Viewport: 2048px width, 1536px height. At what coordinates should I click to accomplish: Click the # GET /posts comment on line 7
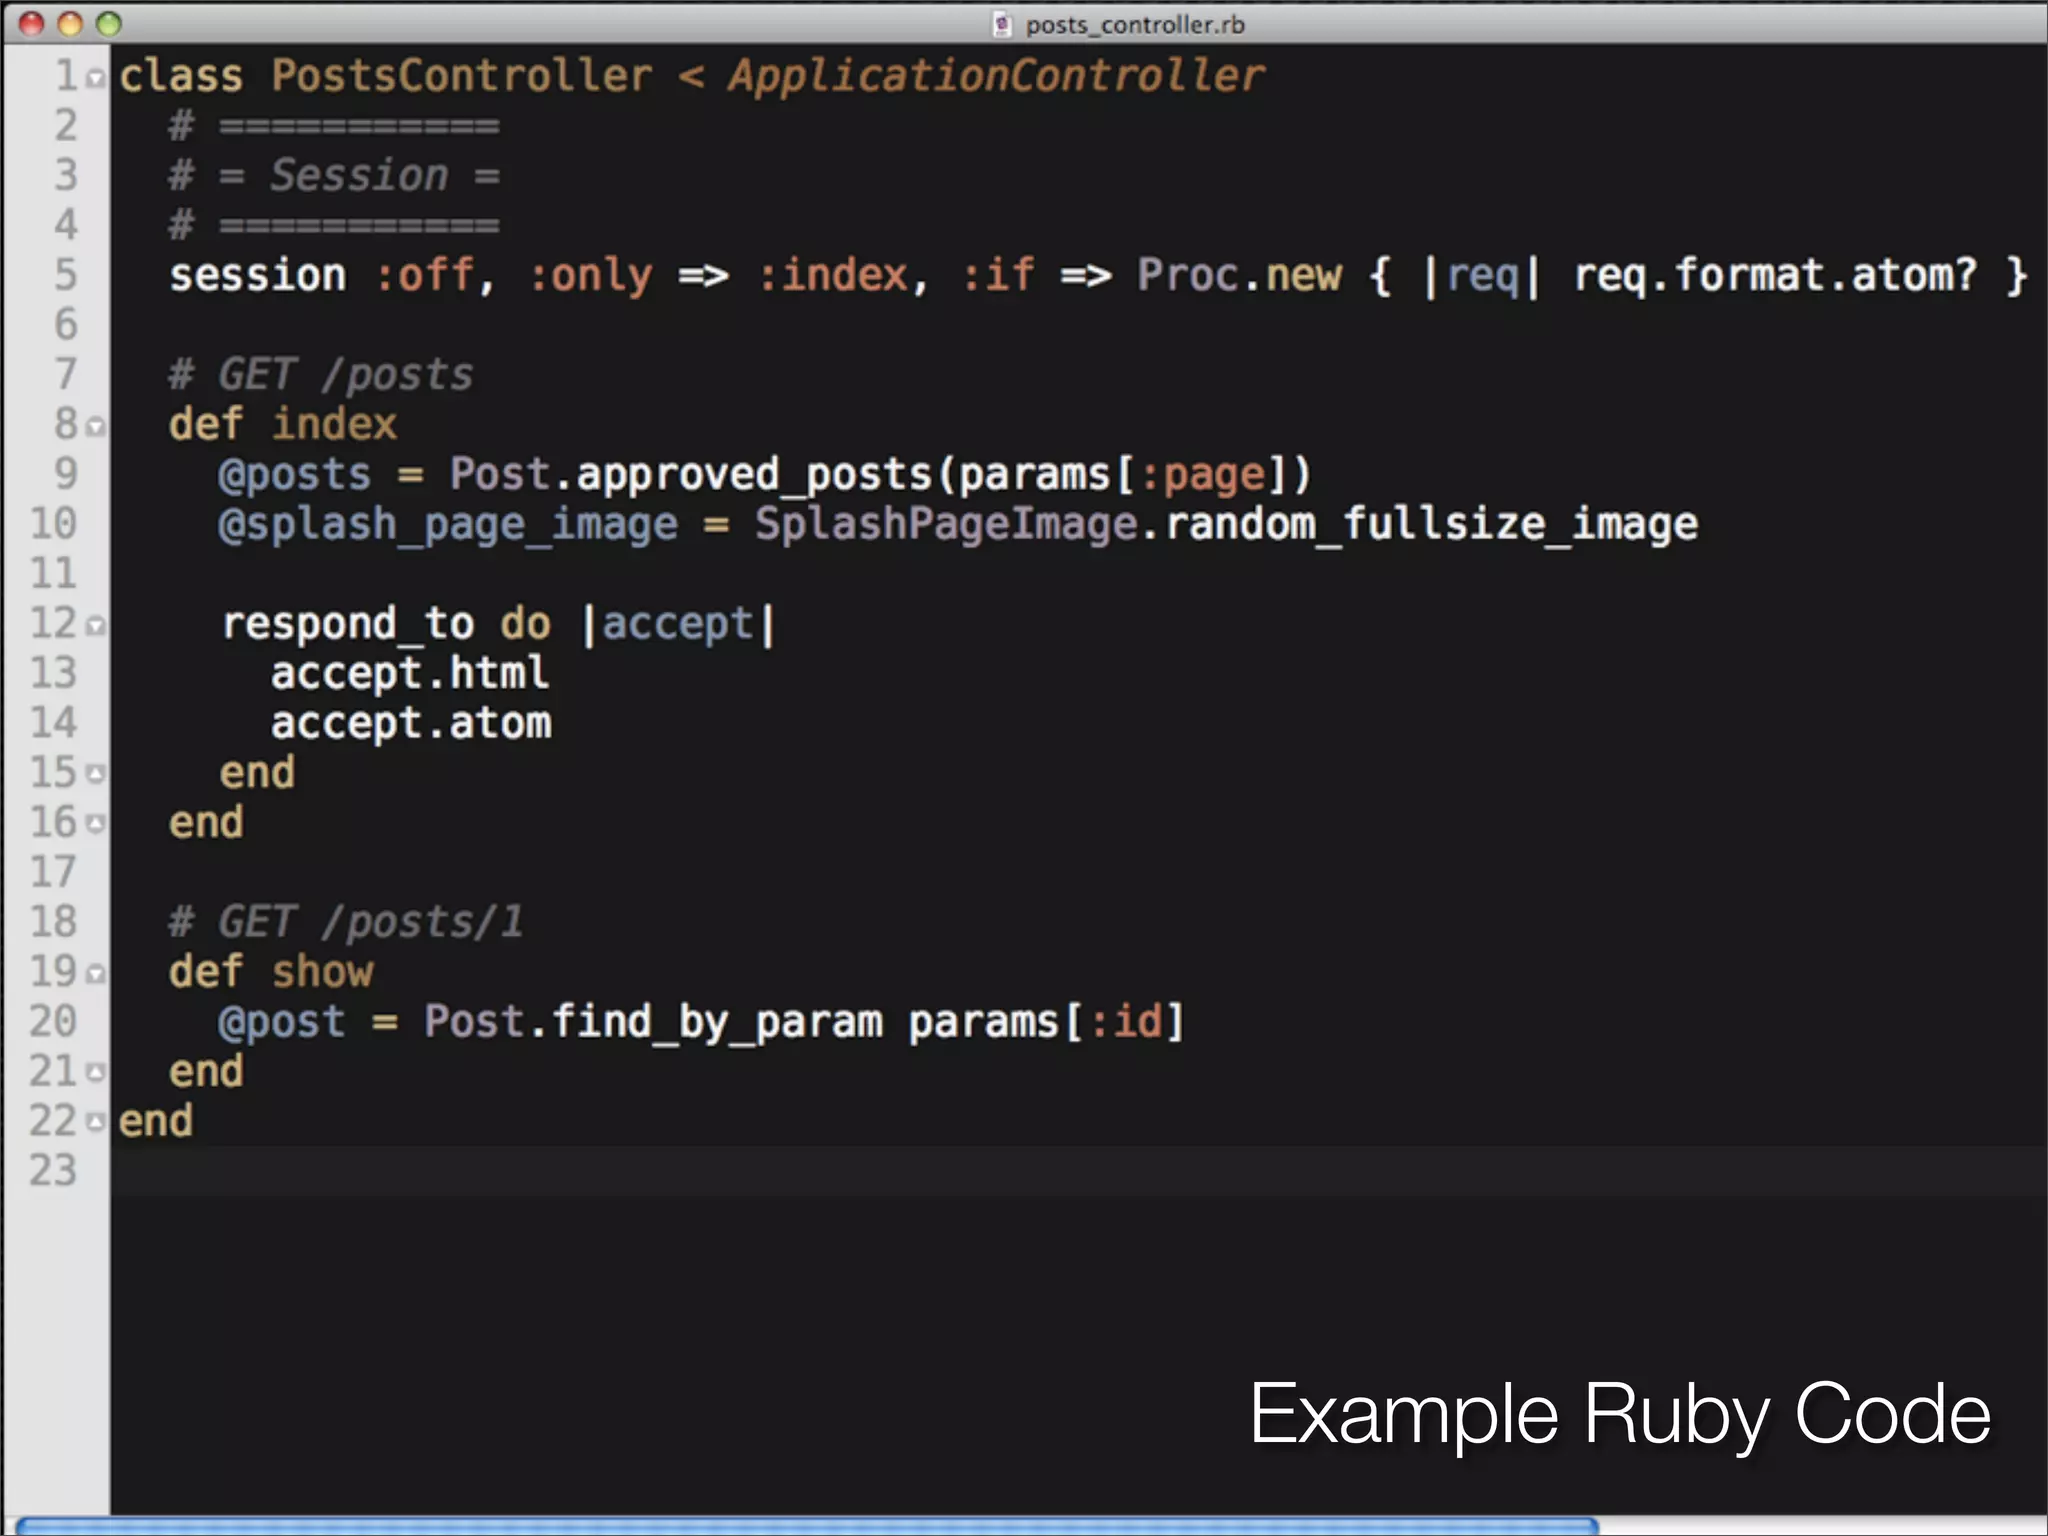321,376
